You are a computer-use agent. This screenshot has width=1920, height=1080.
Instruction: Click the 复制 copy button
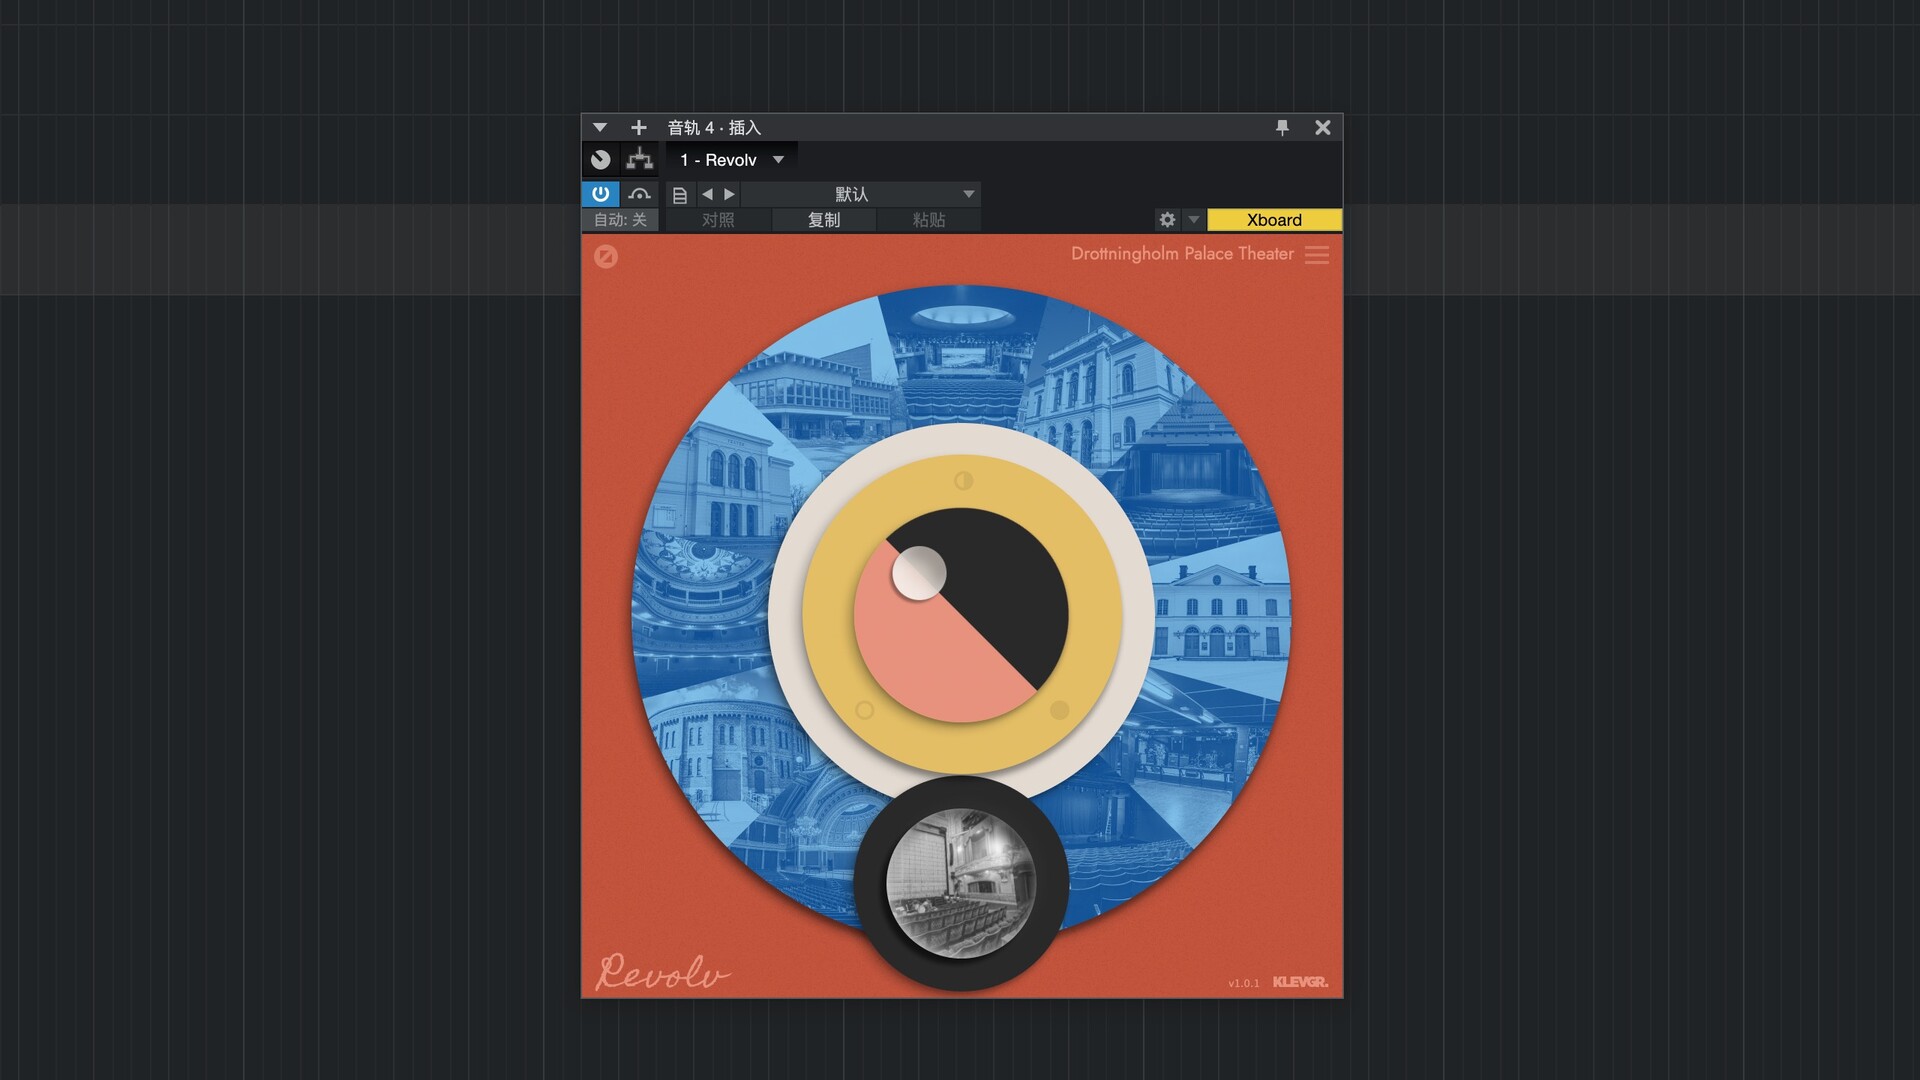tap(824, 220)
